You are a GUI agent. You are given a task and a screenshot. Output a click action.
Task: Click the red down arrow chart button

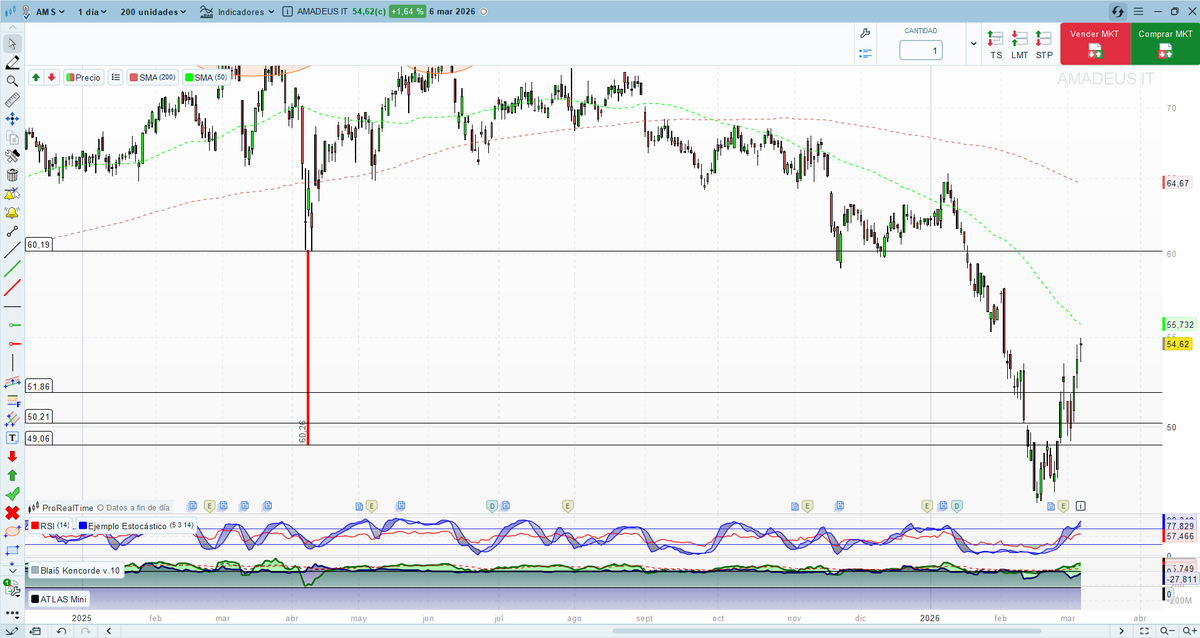click(x=50, y=77)
